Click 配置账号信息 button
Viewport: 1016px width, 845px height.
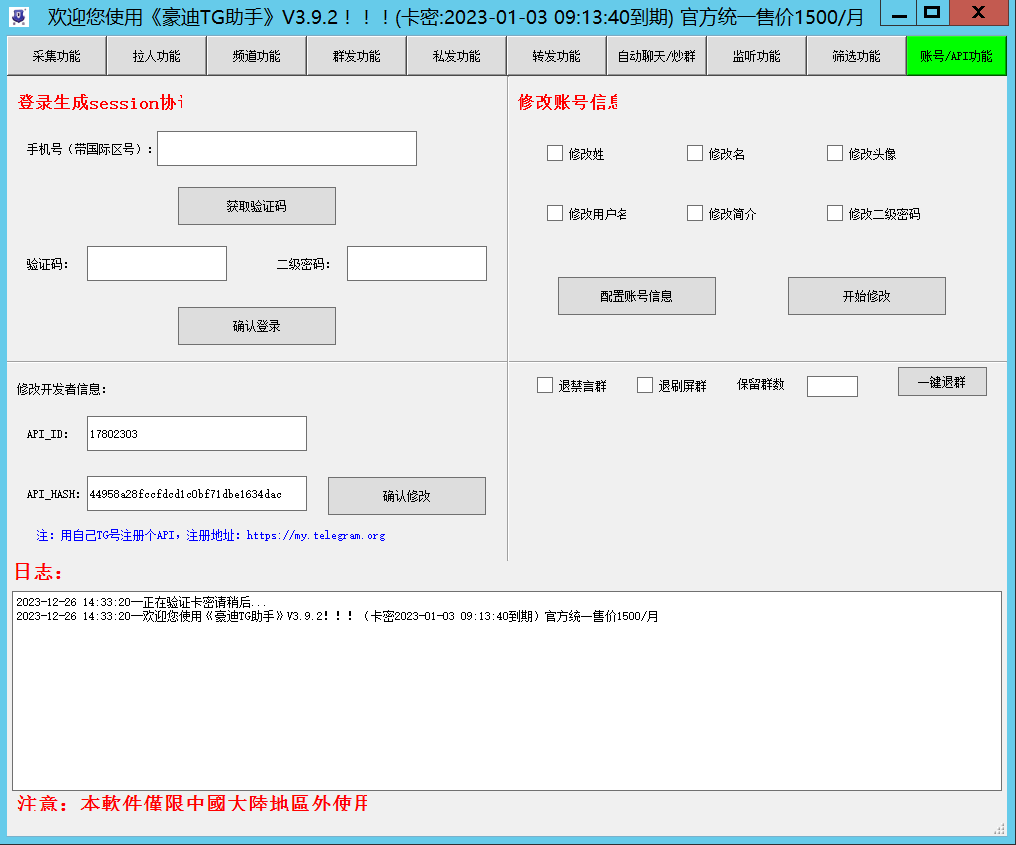click(x=636, y=296)
